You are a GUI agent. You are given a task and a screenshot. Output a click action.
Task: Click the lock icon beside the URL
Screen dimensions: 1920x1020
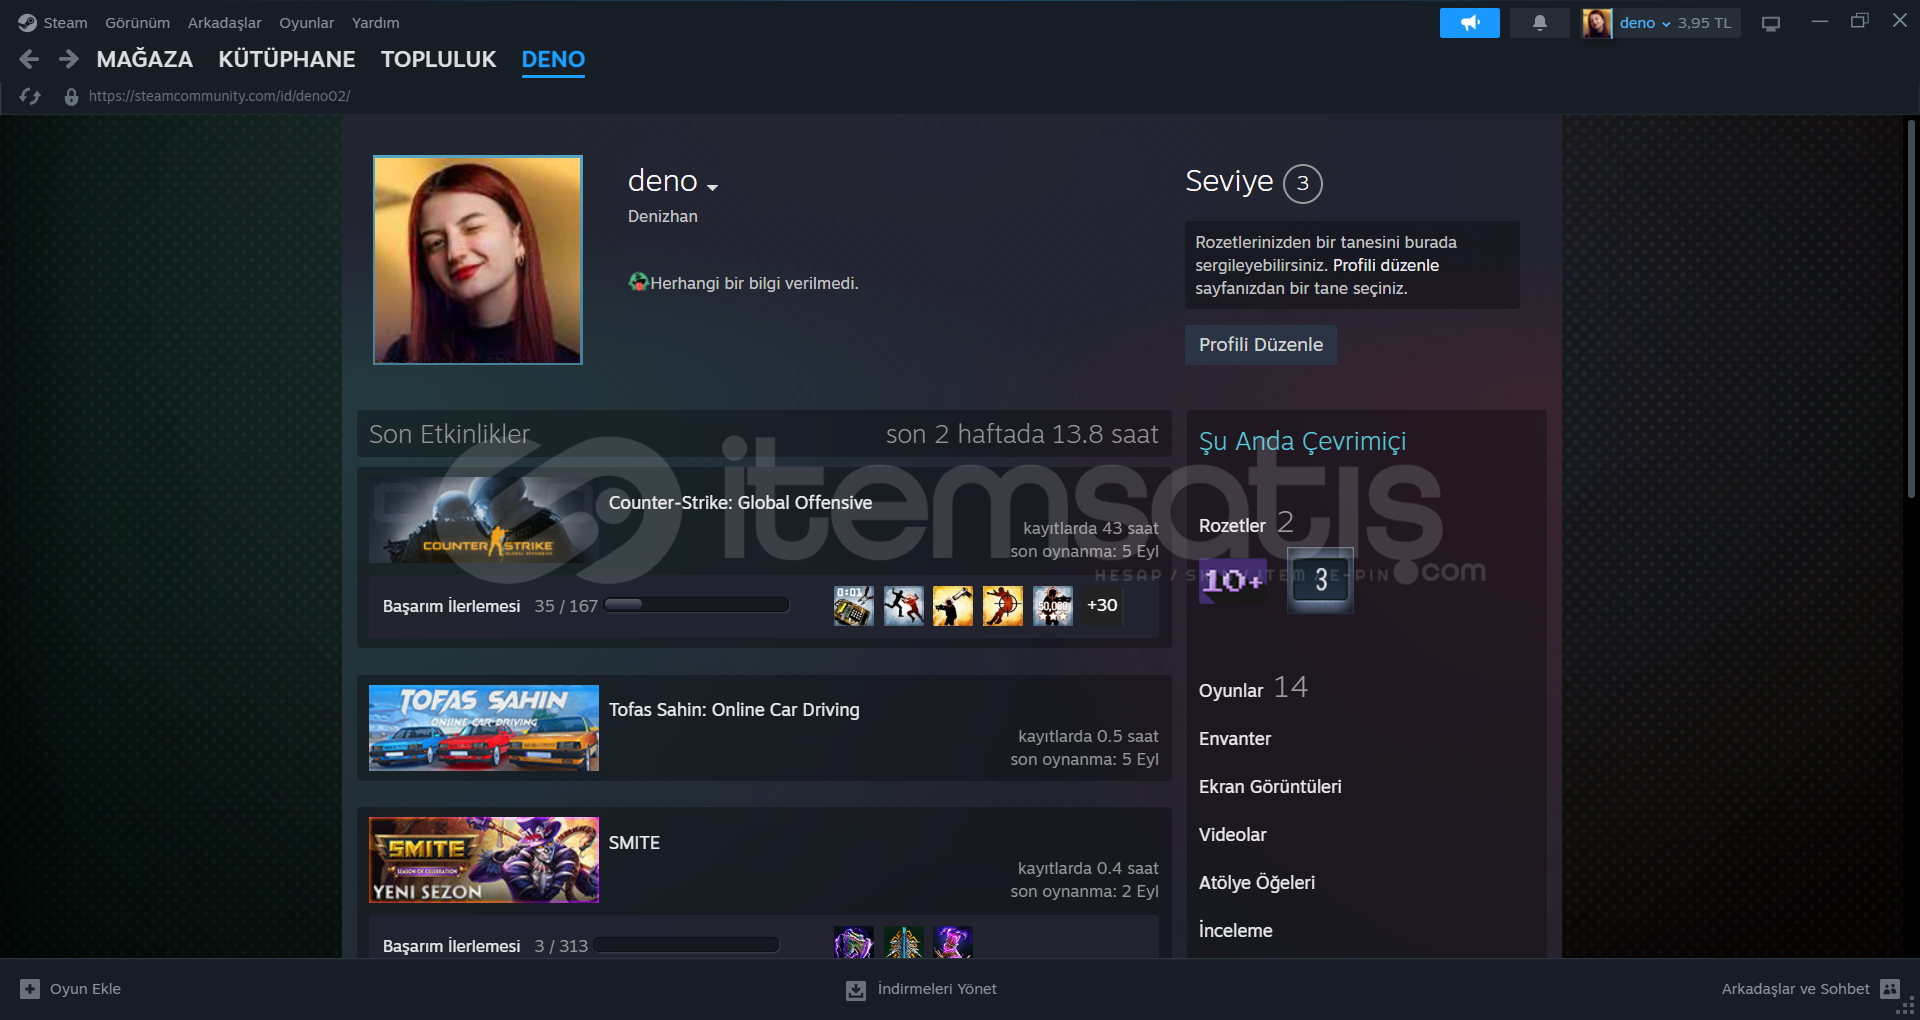[71, 96]
